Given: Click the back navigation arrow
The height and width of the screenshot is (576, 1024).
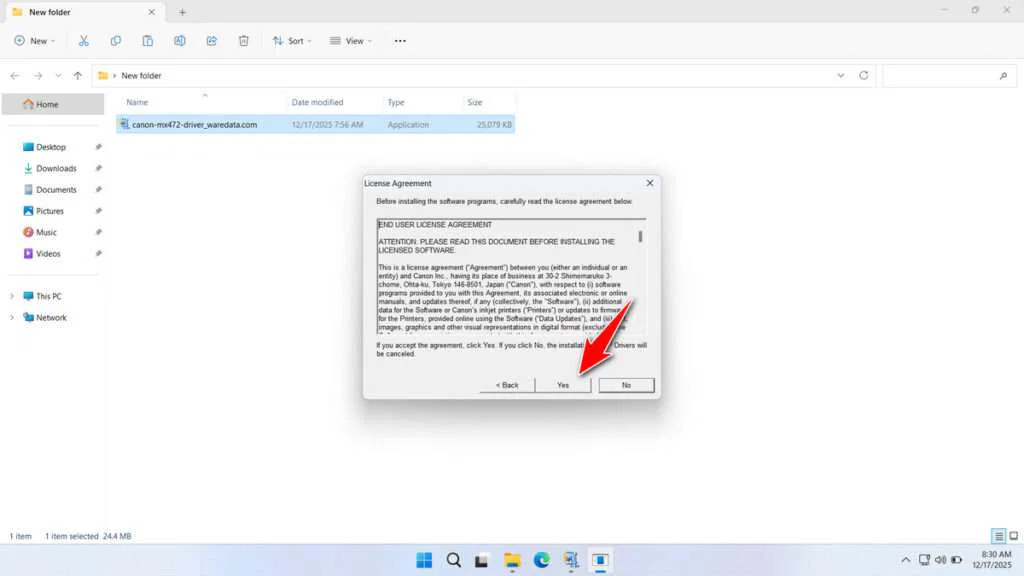Looking at the screenshot, I should (14, 75).
